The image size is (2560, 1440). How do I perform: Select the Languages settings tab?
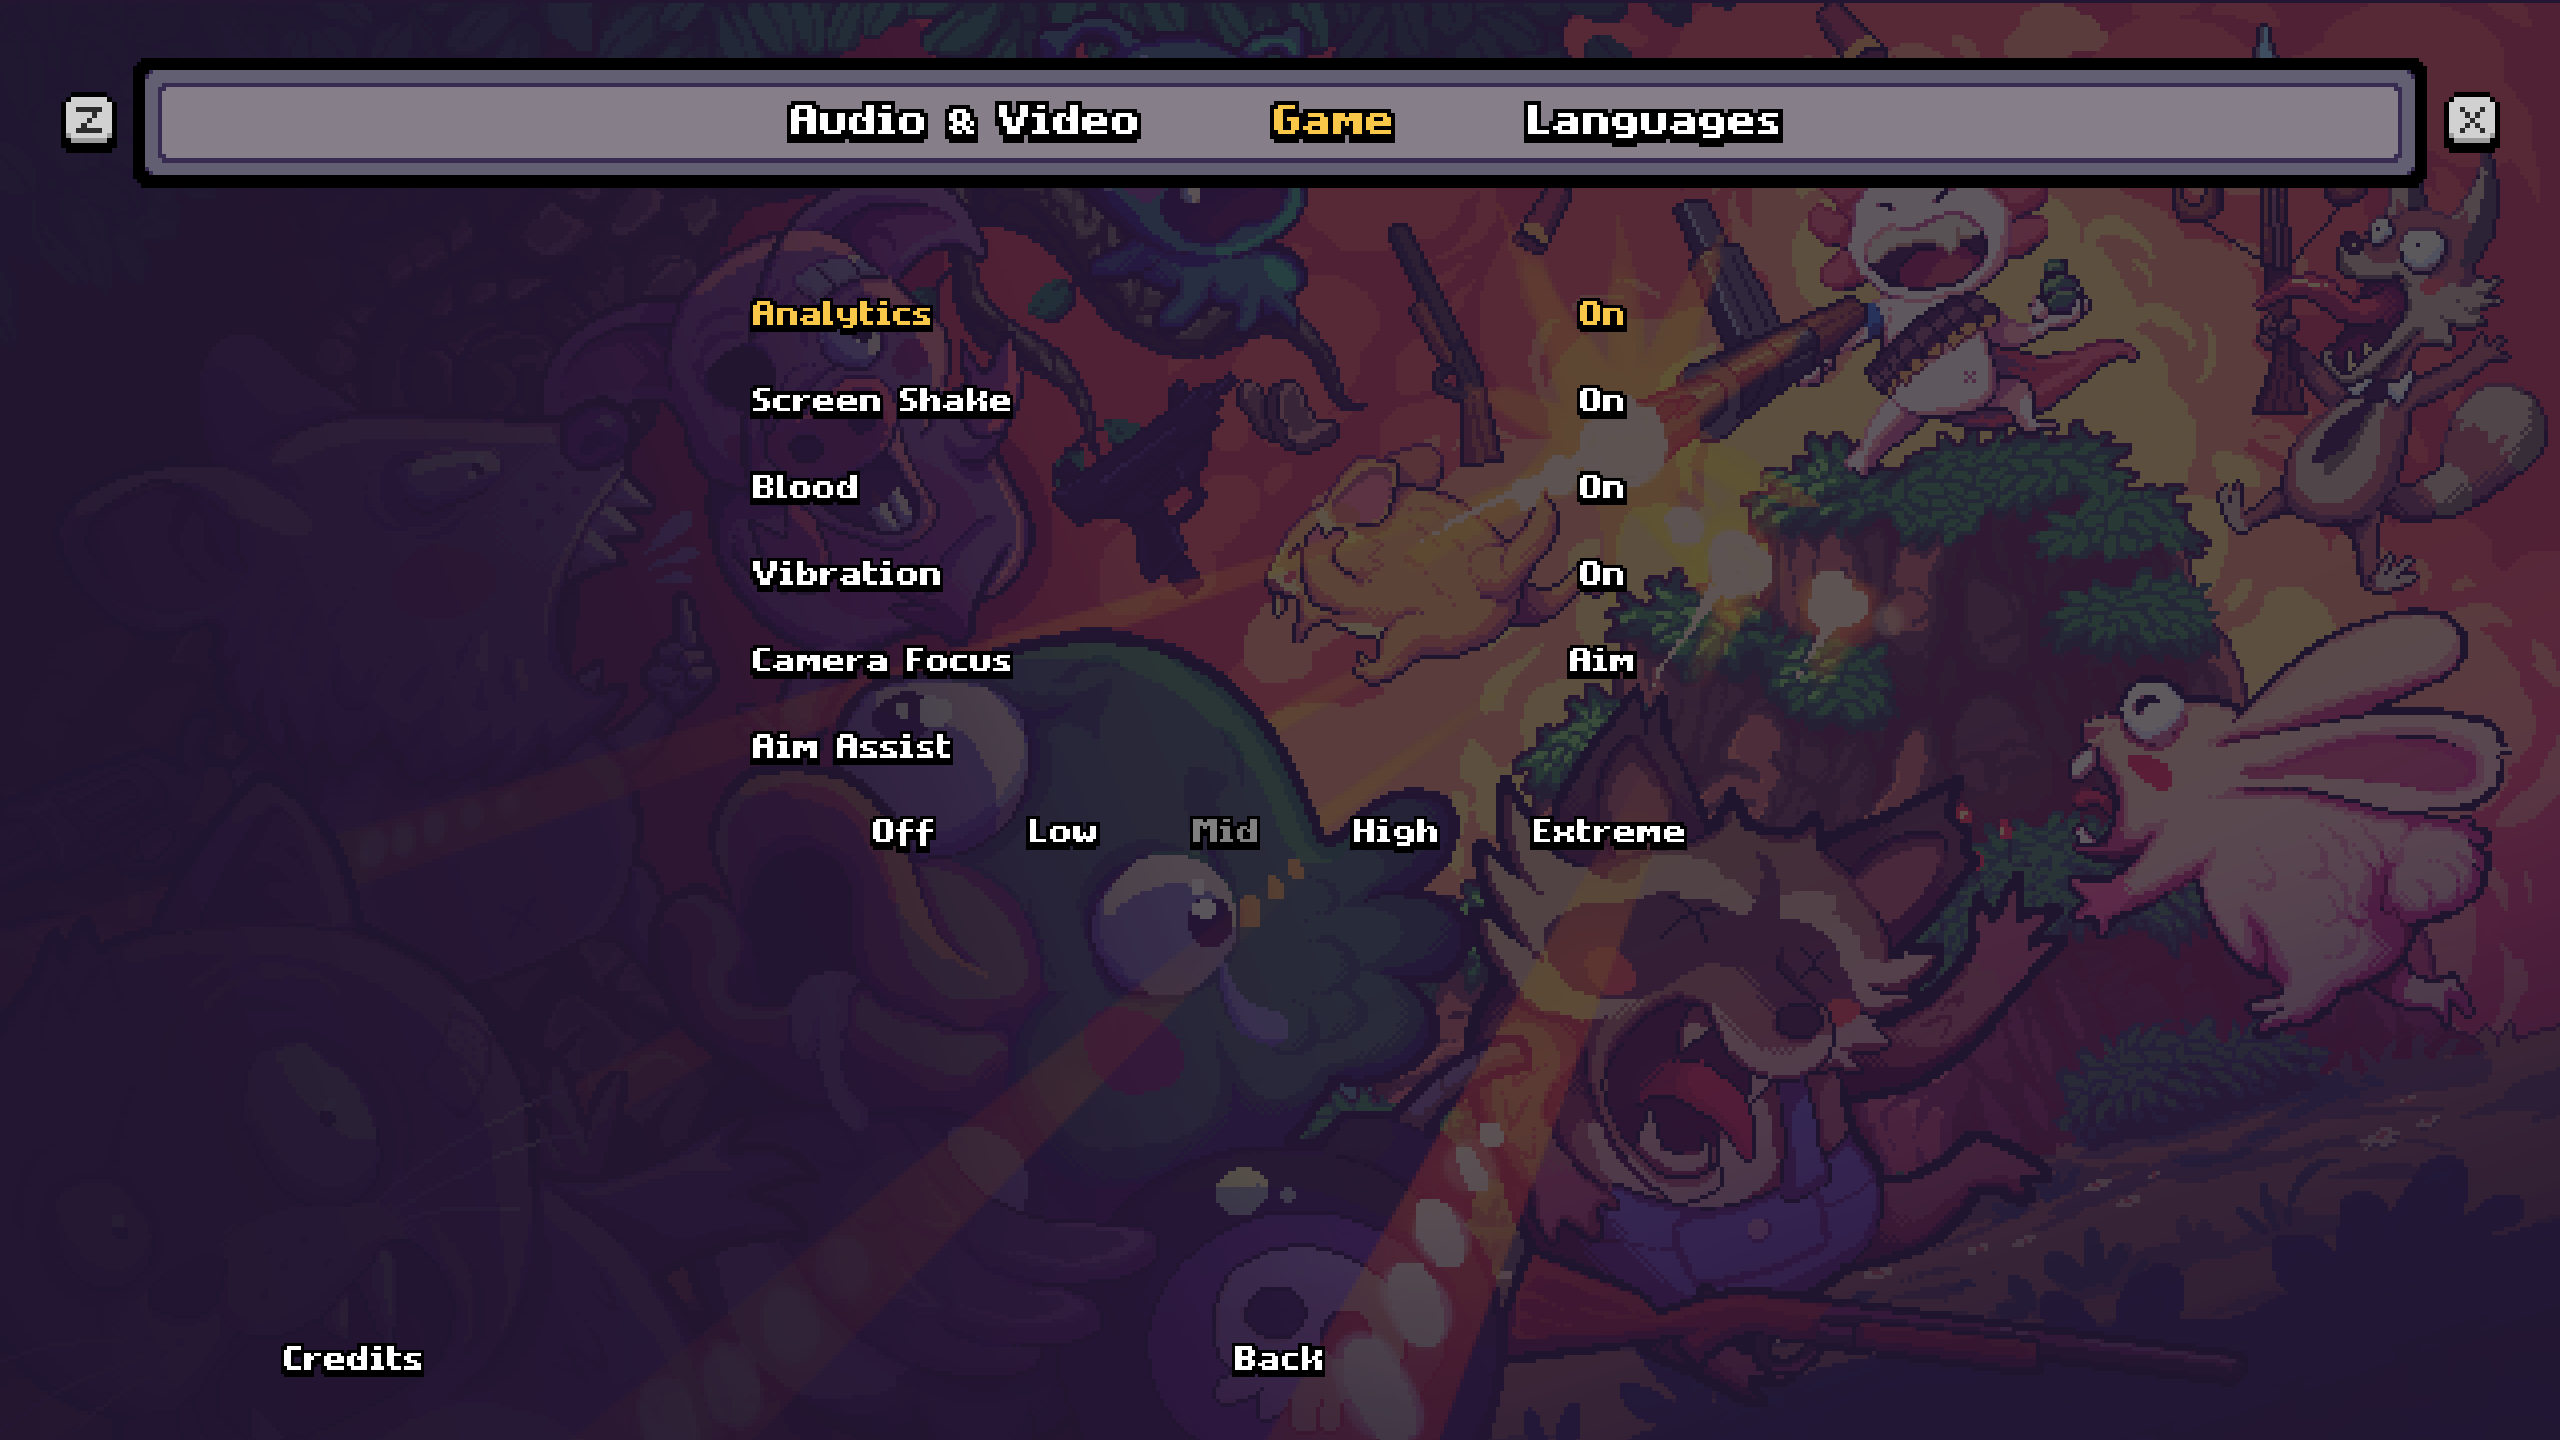tap(1649, 118)
